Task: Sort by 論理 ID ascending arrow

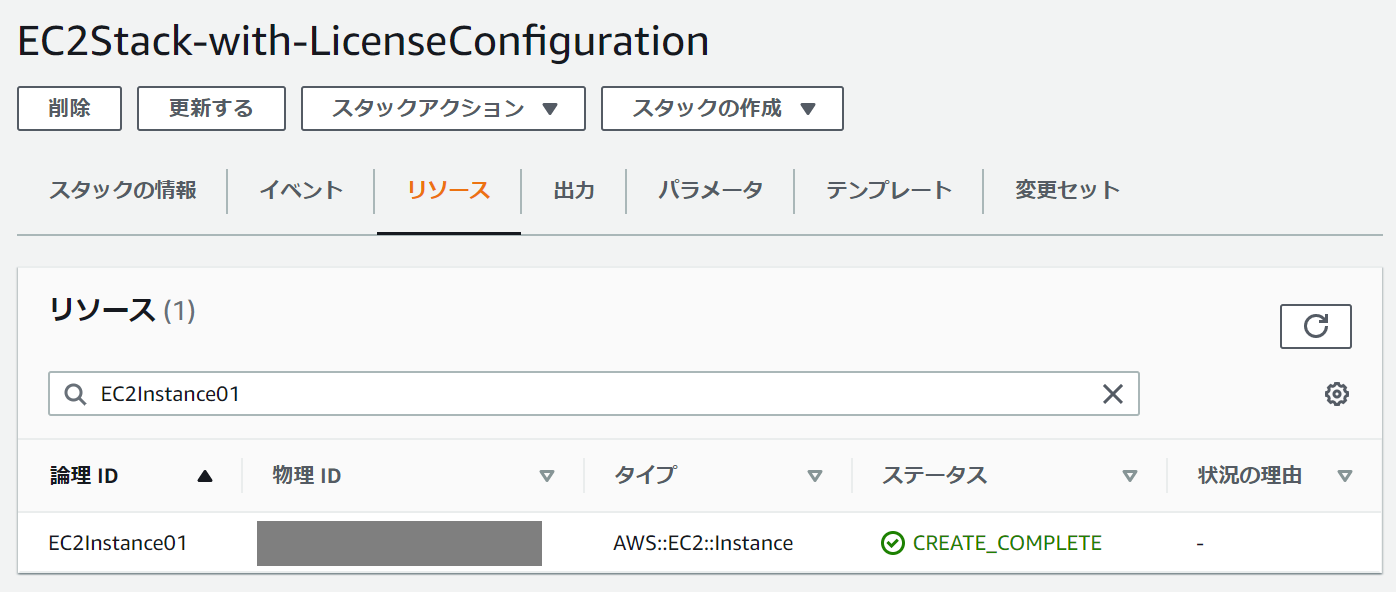Action: 205,476
